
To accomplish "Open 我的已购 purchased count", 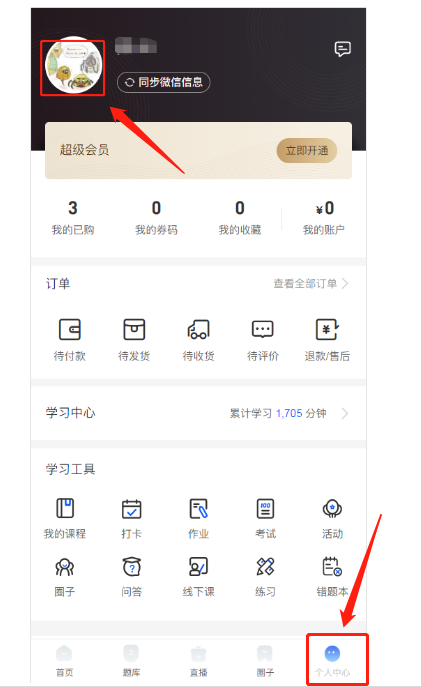I will click(x=73, y=217).
